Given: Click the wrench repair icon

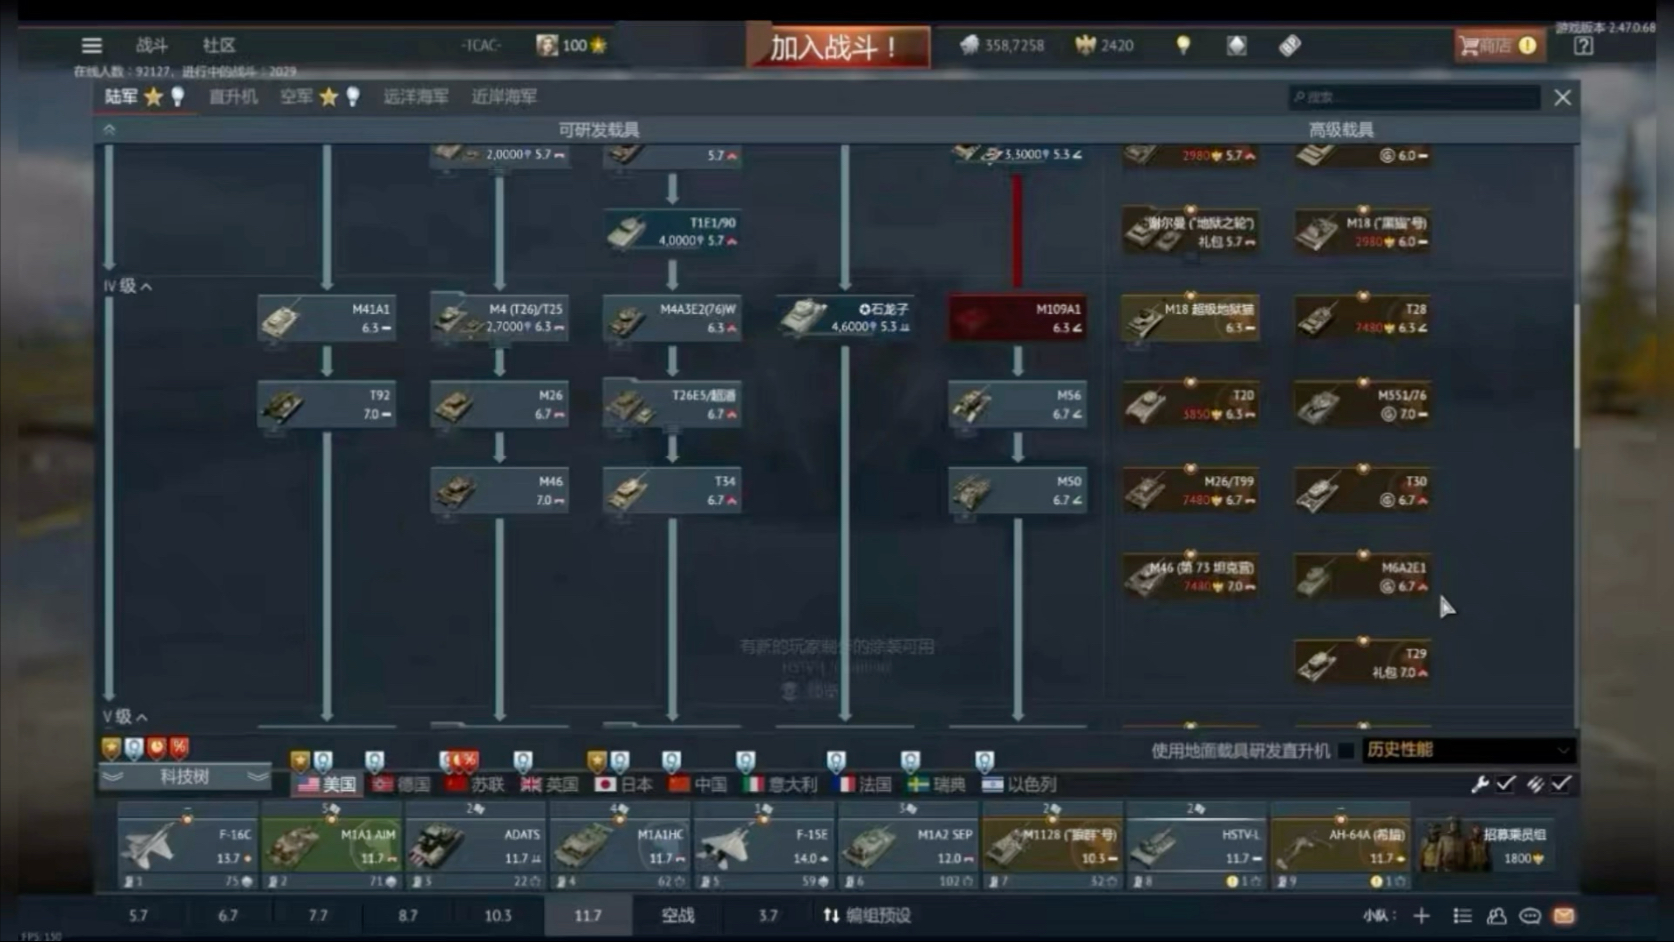Looking at the screenshot, I should coord(1480,784).
